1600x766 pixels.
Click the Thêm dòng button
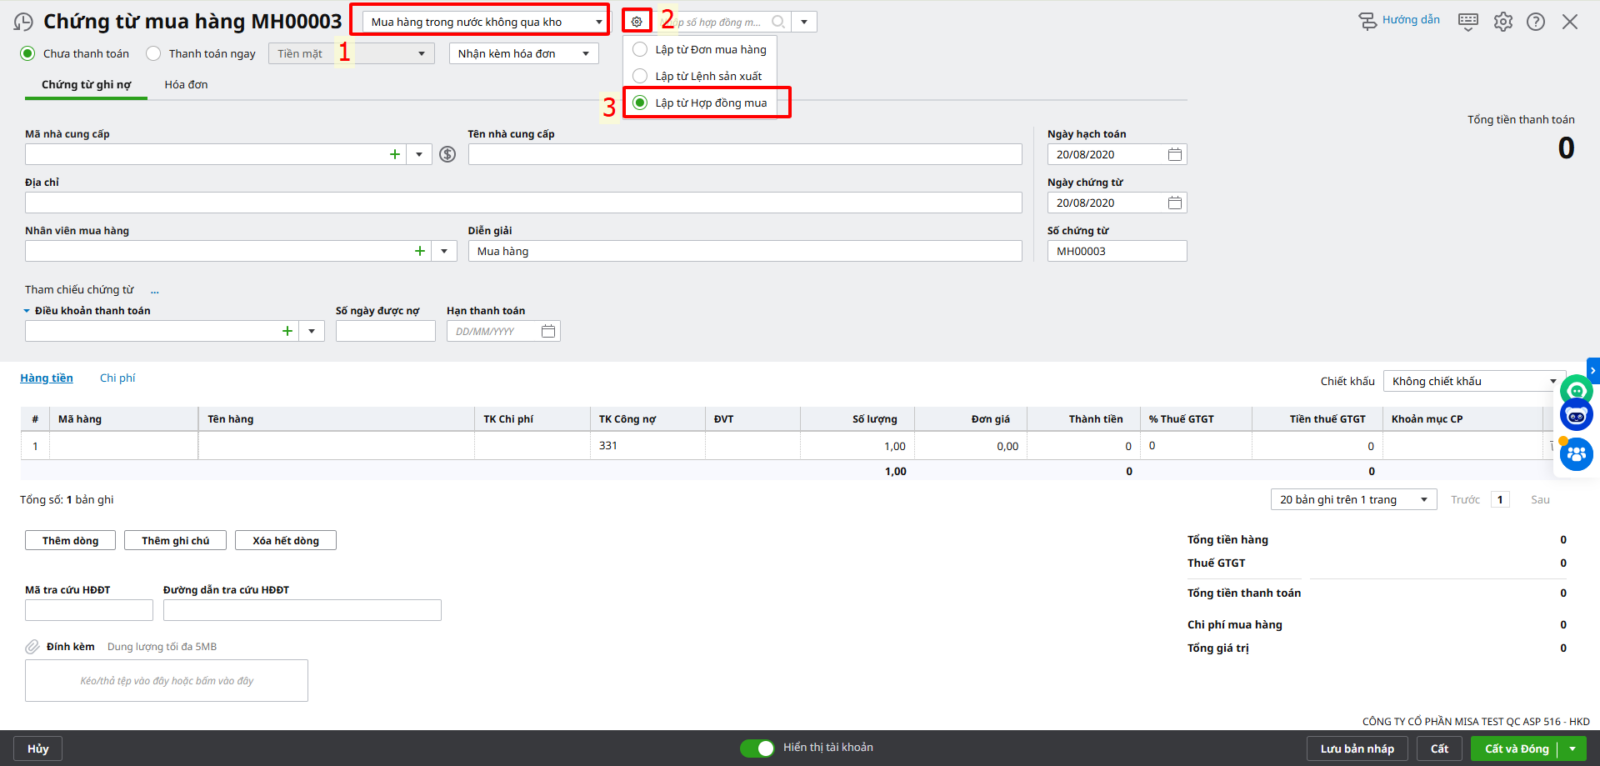point(70,541)
